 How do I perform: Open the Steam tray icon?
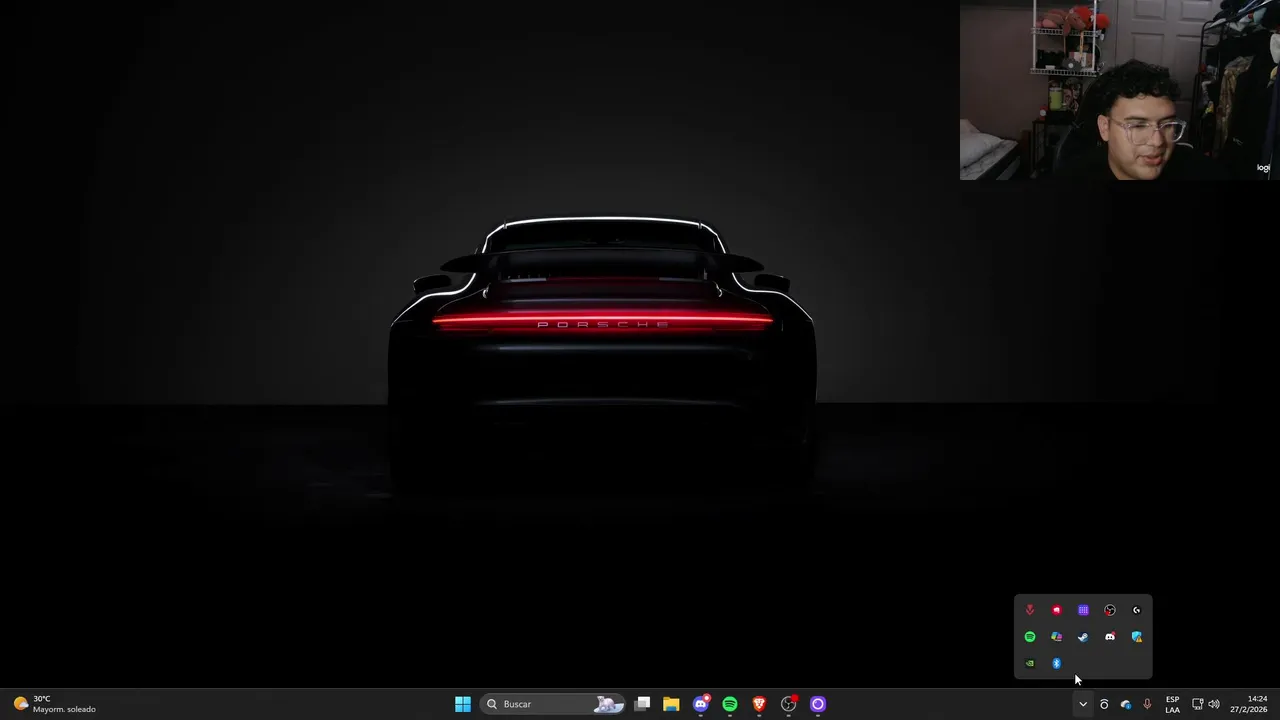(x=1083, y=637)
